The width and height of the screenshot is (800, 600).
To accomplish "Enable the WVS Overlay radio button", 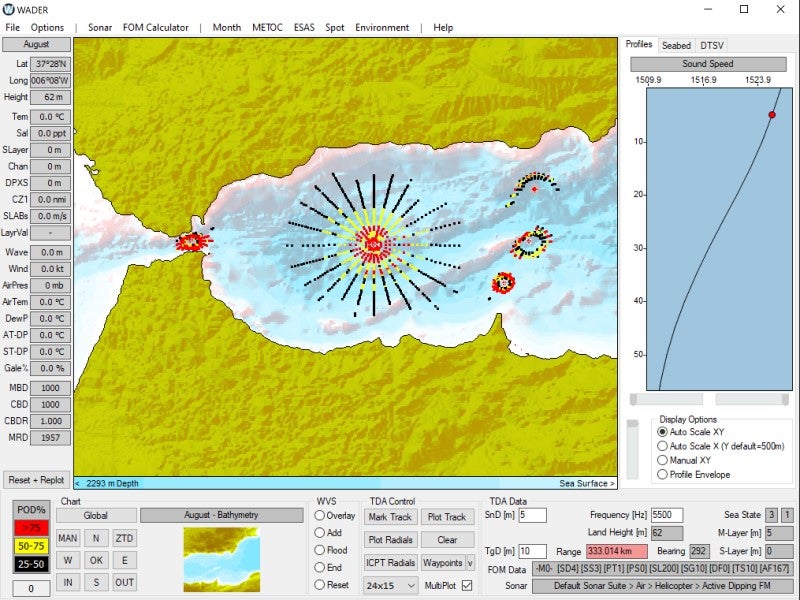I will [320, 516].
